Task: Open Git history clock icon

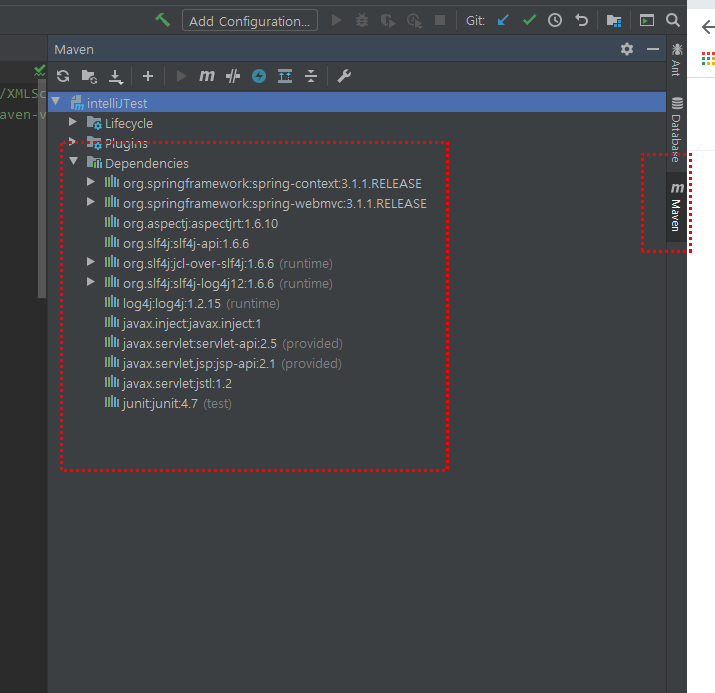Action: [x=555, y=20]
